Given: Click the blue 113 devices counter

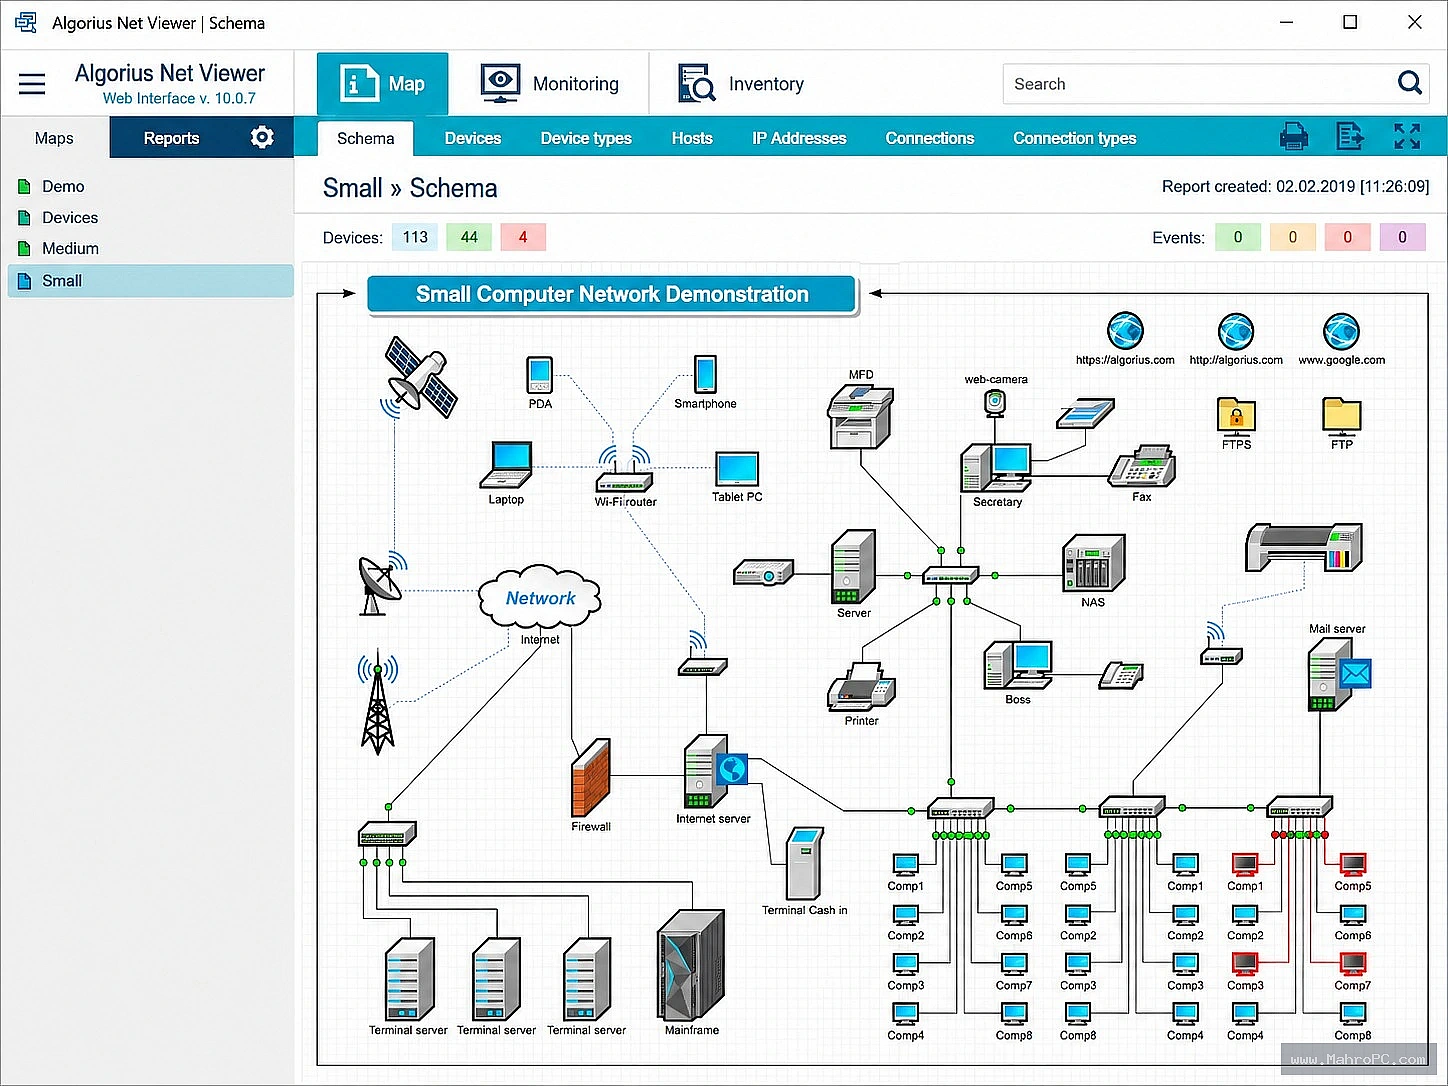Looking at the screenshot, I should tap(415, 237).
